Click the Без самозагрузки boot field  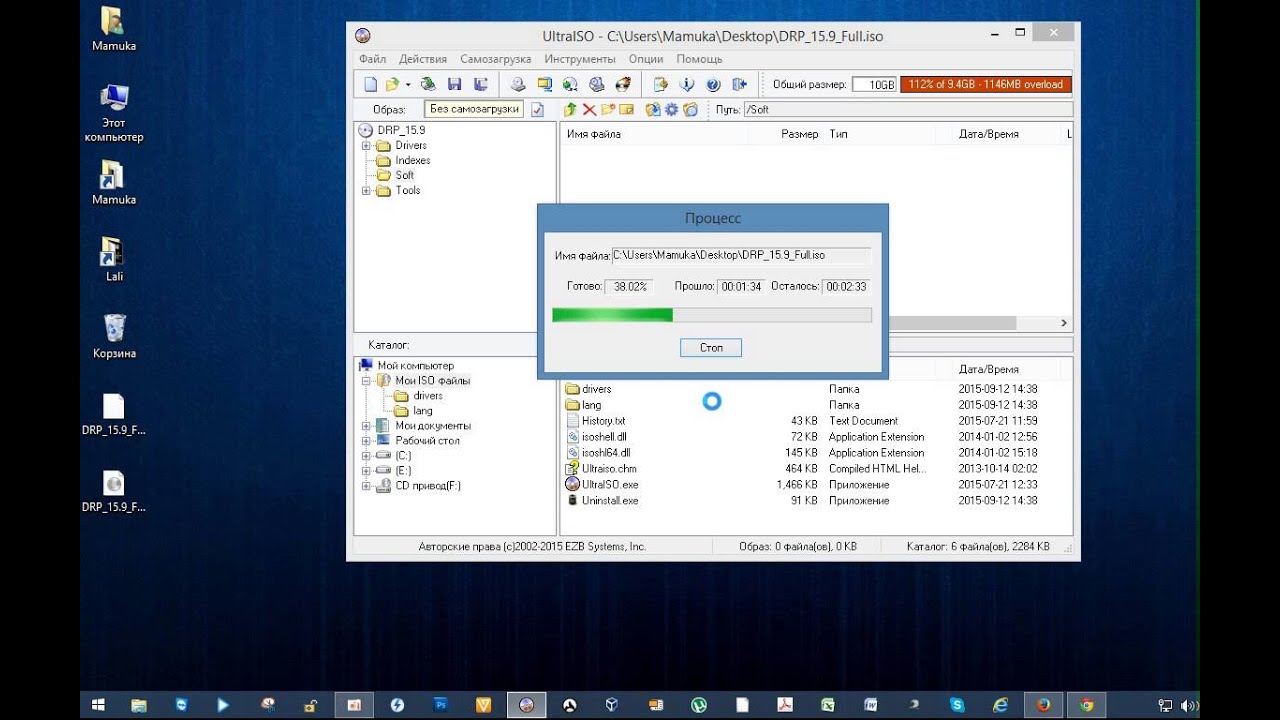[474, 109]
